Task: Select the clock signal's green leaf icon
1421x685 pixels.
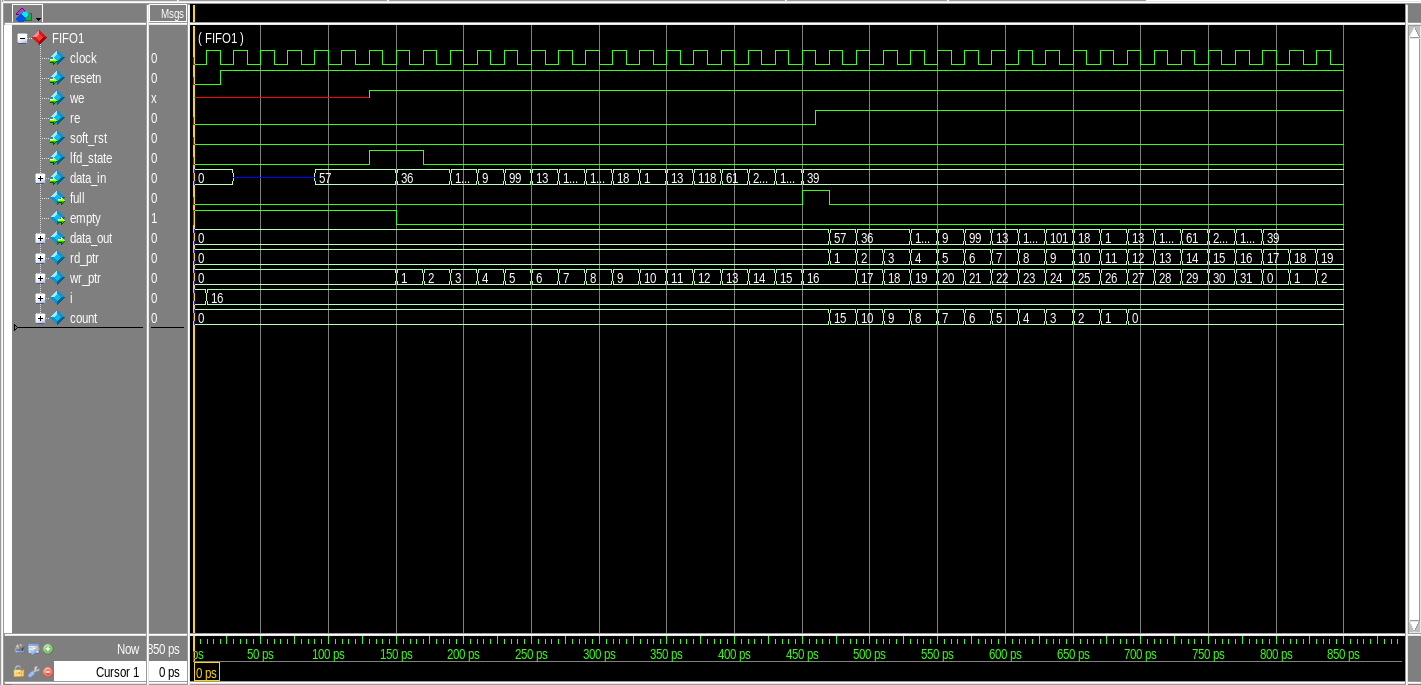Action: (57, 58)
